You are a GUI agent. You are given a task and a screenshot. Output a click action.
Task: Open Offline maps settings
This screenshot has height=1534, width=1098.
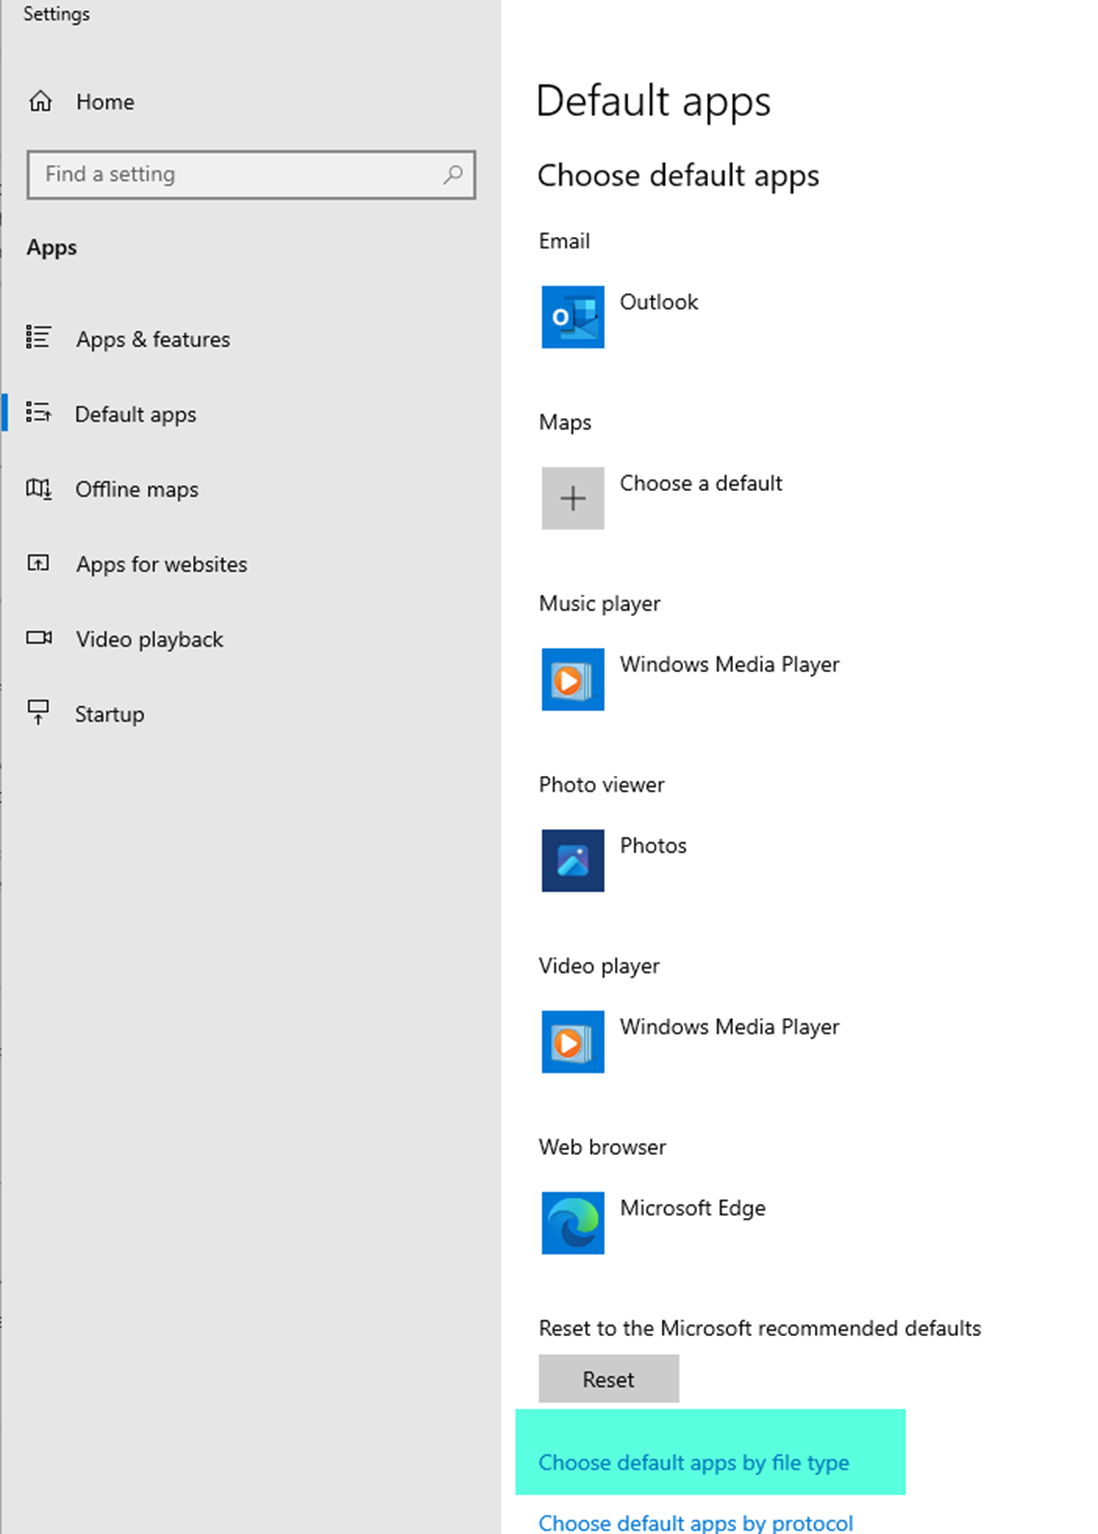click(137, 490)
